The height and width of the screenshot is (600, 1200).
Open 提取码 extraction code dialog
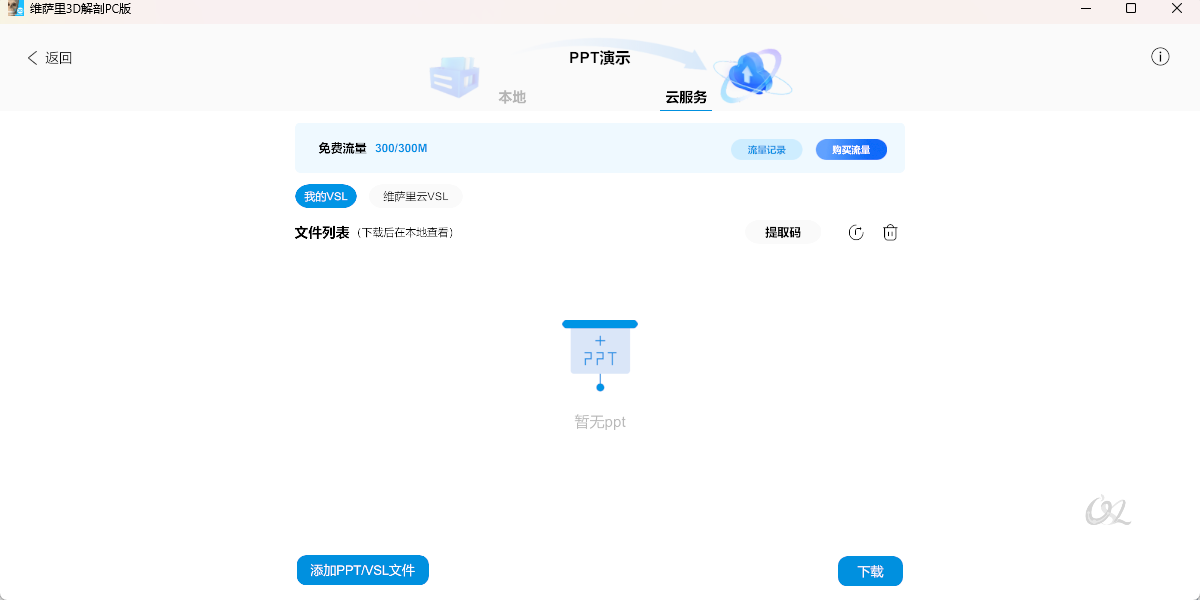[783, 231]
